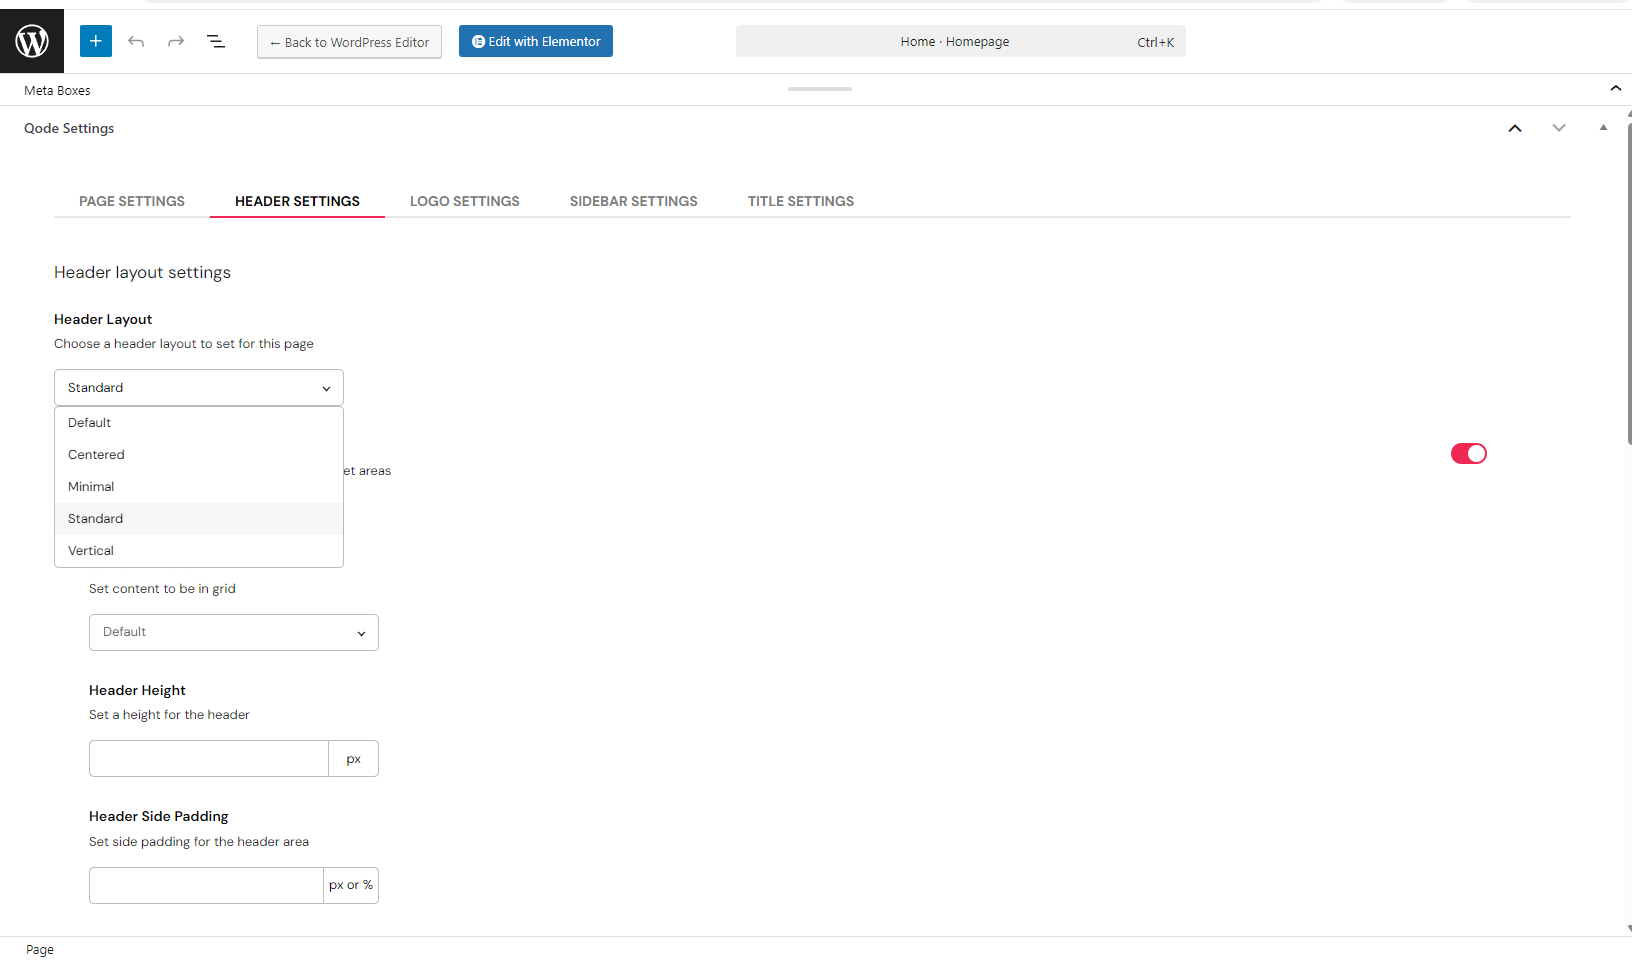Image resolution: width=1632 pixels, height=960 pixels.
Task: Undo the last change
Action: pyautogui.click(x=136, y=41)
